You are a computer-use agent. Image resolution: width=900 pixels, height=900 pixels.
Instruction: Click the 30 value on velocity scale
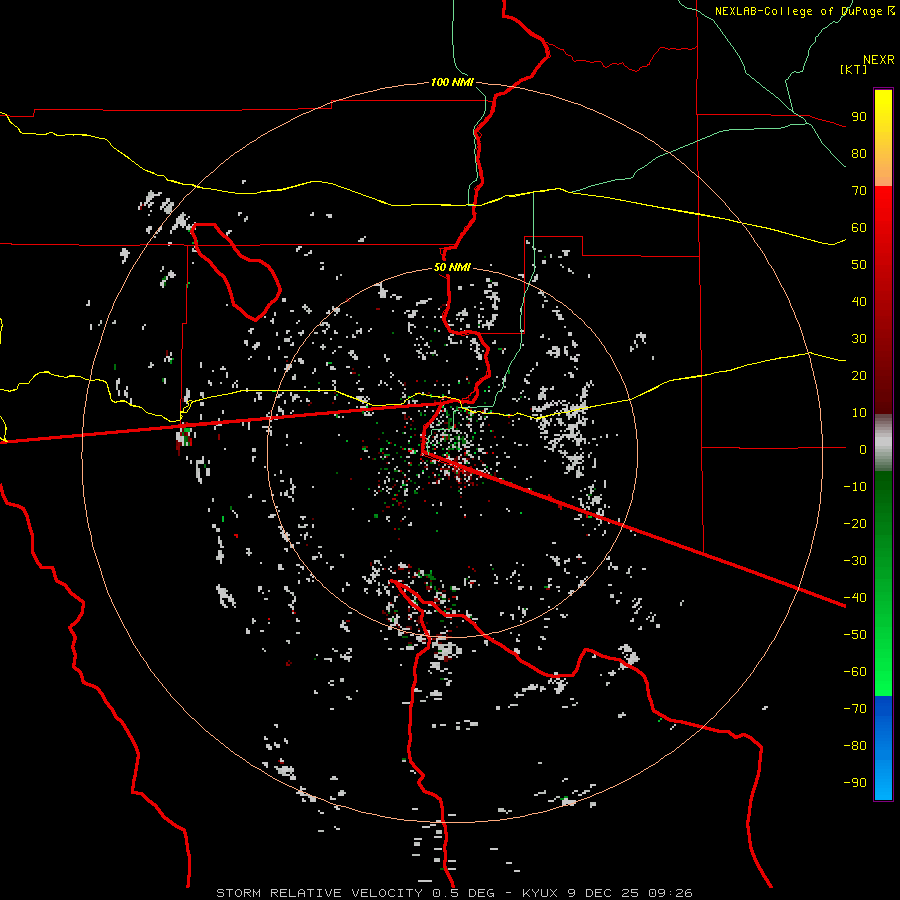[859, 339]
